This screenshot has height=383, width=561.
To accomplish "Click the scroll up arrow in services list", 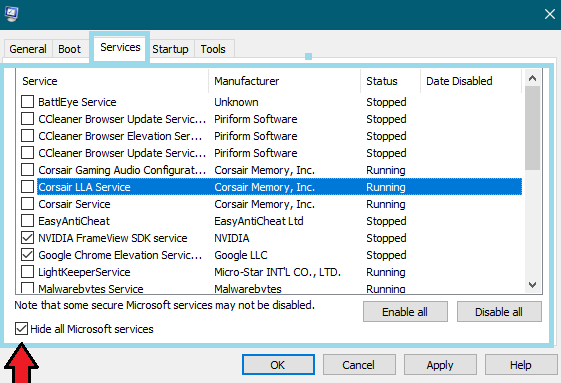I will [532, 78].
